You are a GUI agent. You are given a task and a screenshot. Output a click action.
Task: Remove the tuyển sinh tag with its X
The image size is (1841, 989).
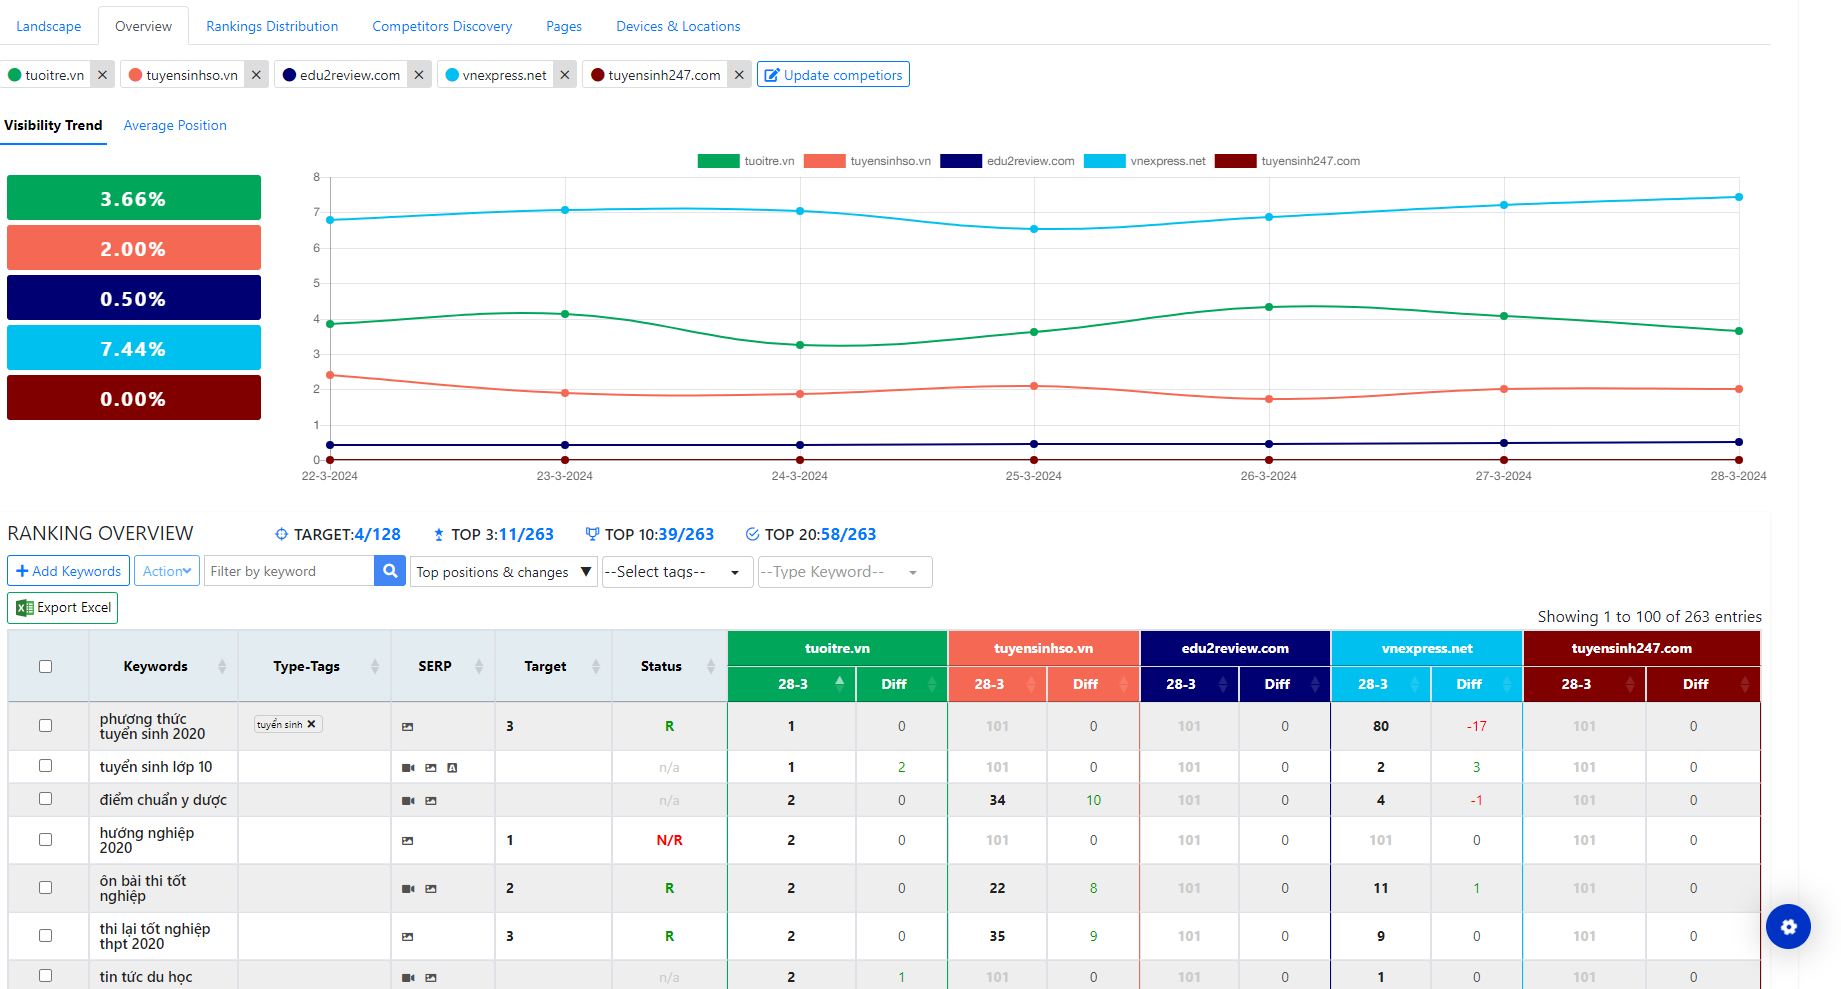[x=311, y=724]
